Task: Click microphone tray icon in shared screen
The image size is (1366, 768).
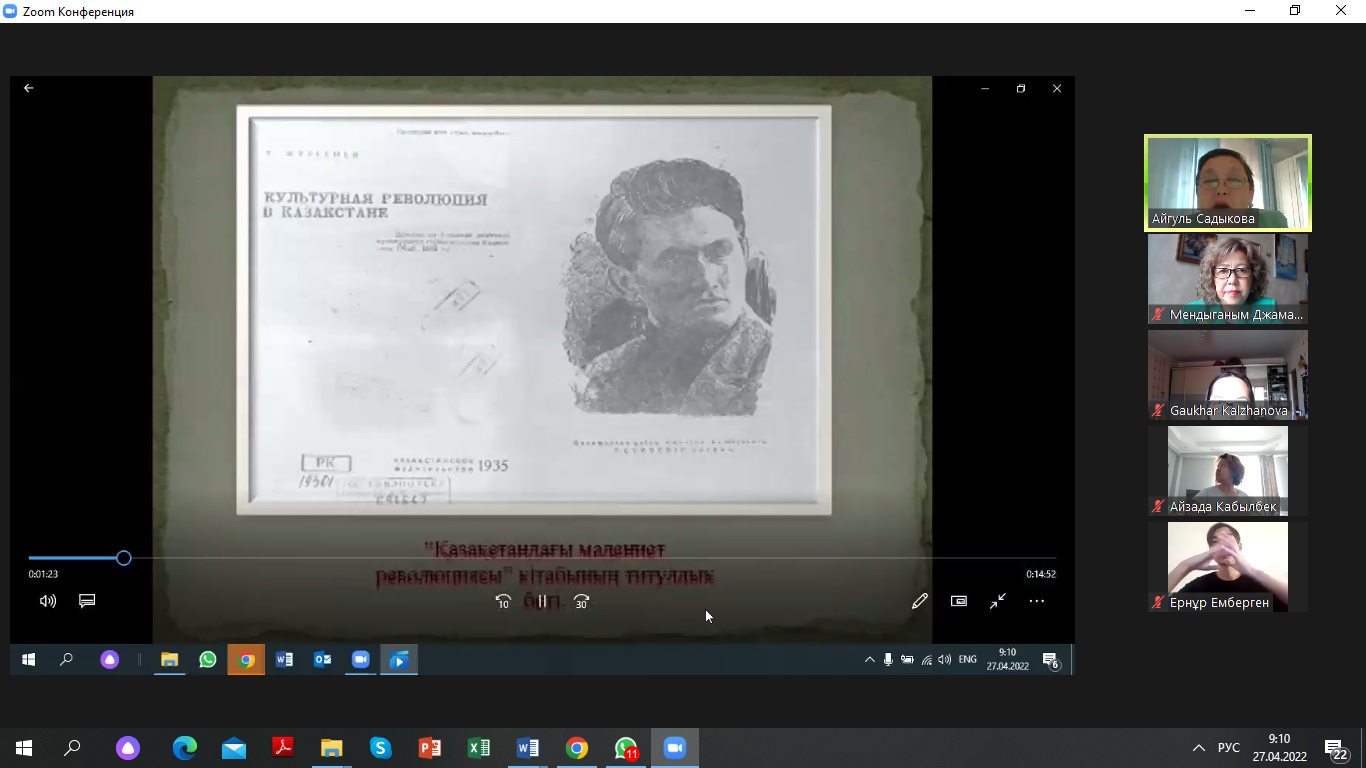Action: tap(888, 660)
